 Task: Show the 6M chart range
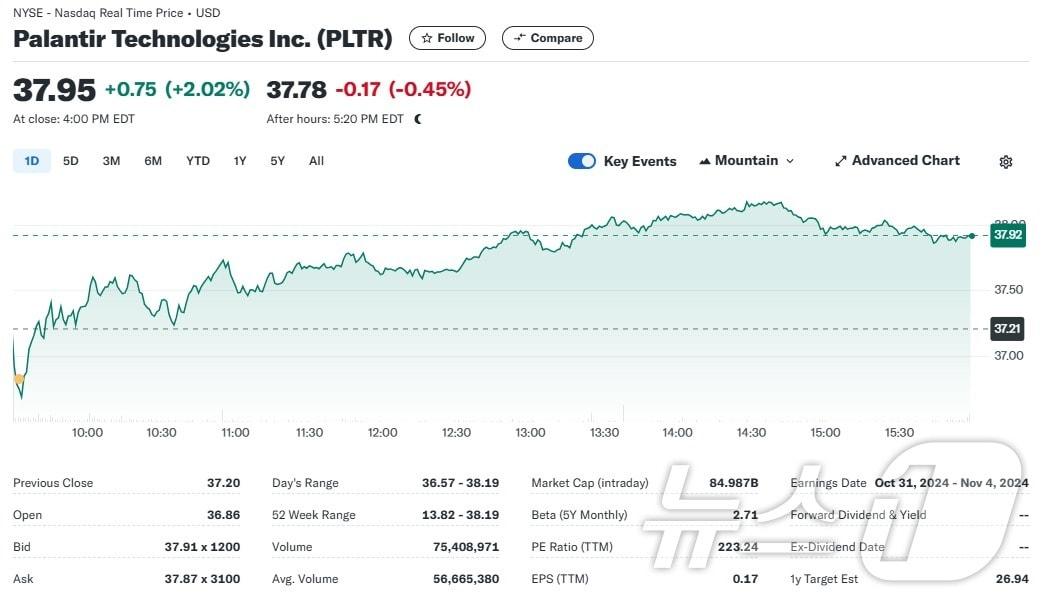tap(153, 161)
